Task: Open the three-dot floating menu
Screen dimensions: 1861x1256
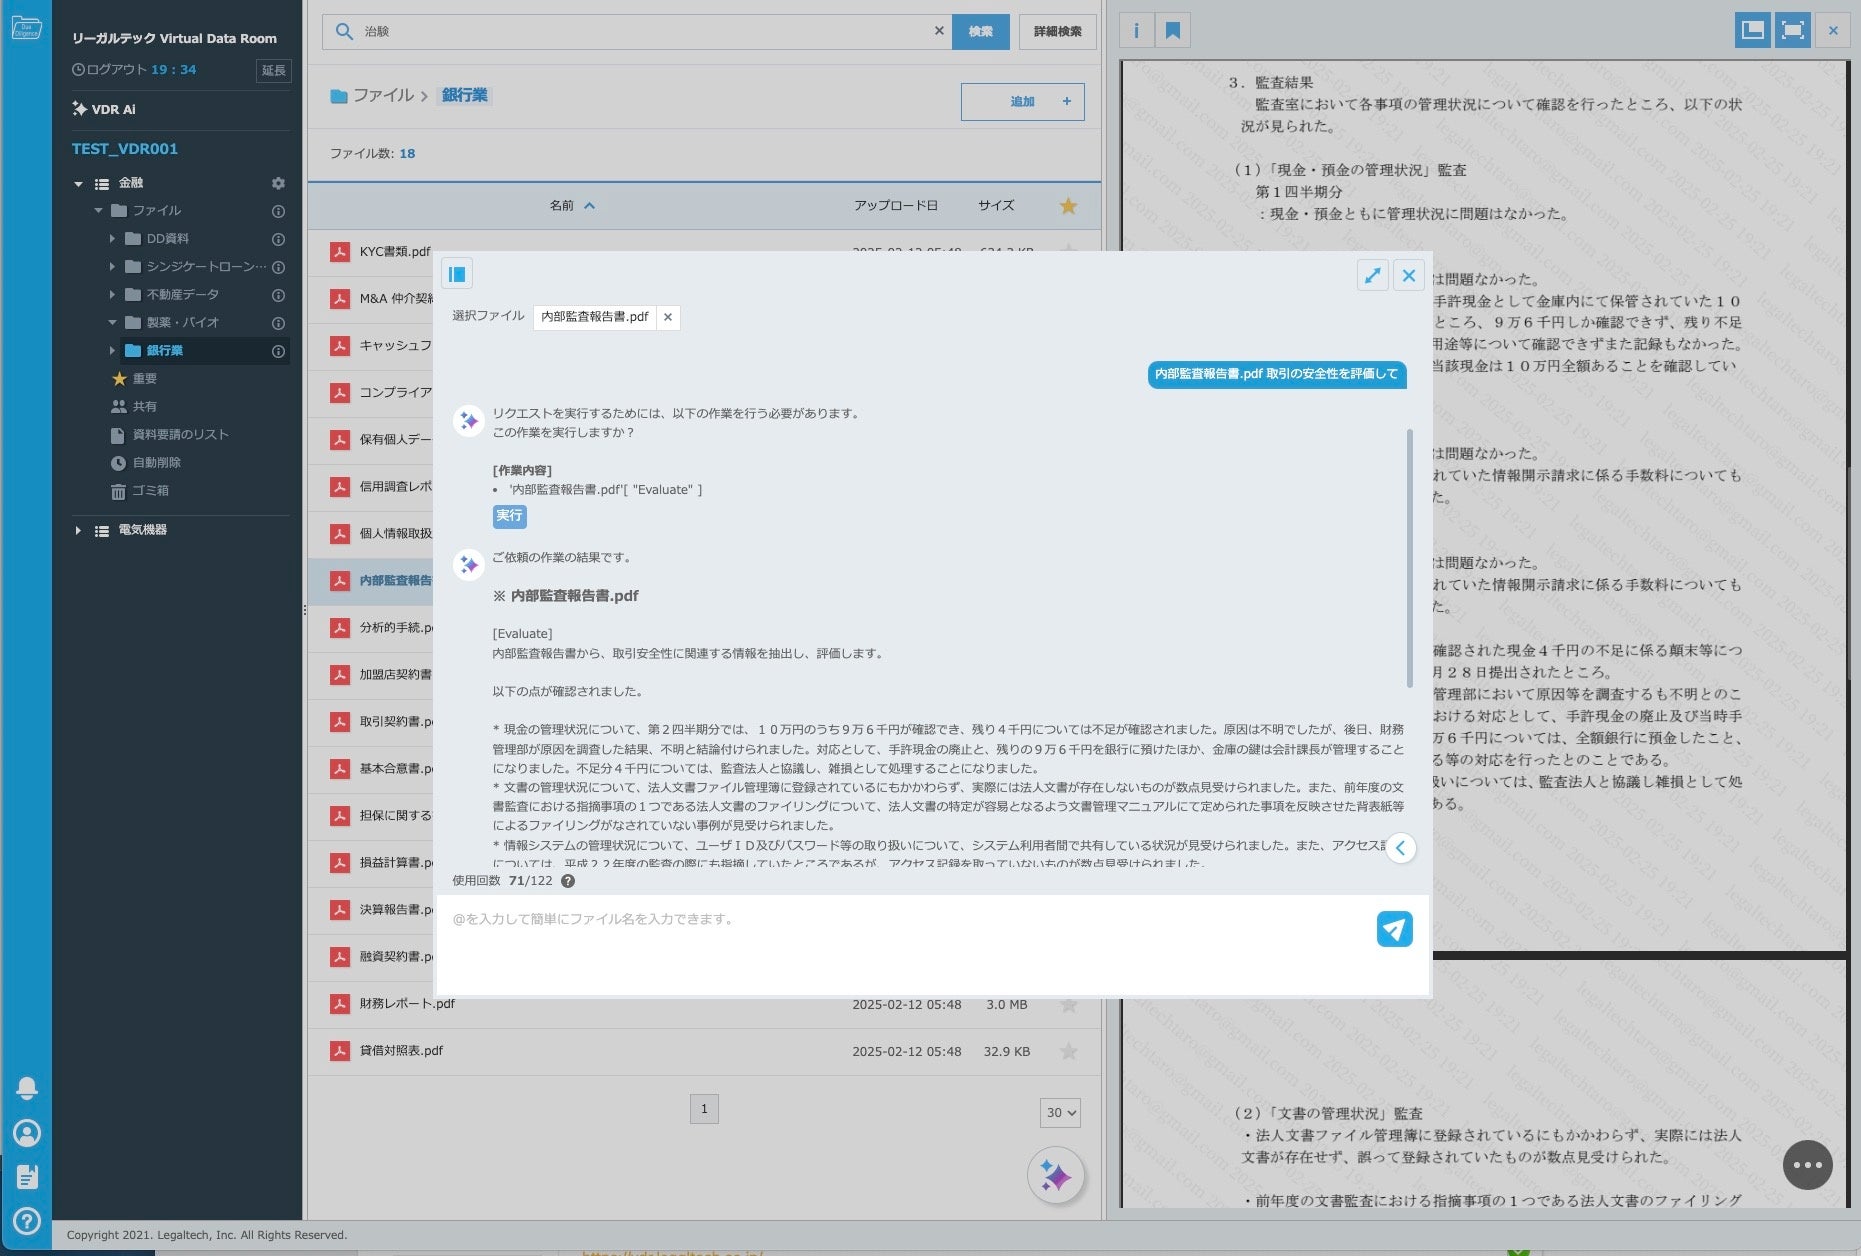Action: pos(1807,1165)
